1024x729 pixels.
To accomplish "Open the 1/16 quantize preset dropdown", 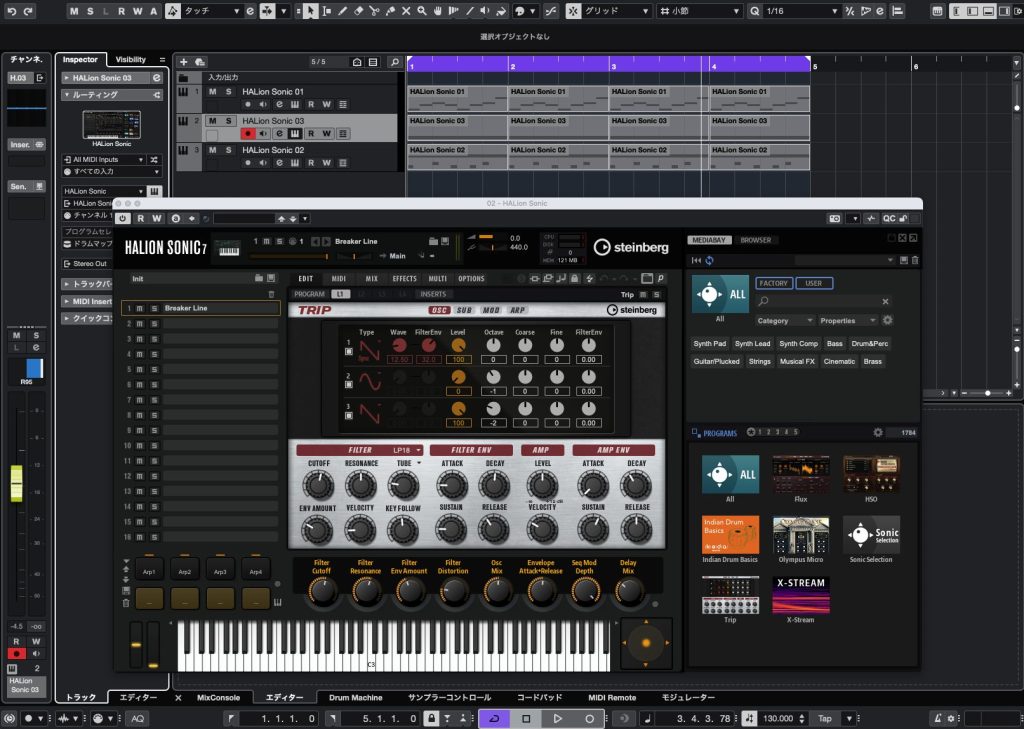I will 835,11.
